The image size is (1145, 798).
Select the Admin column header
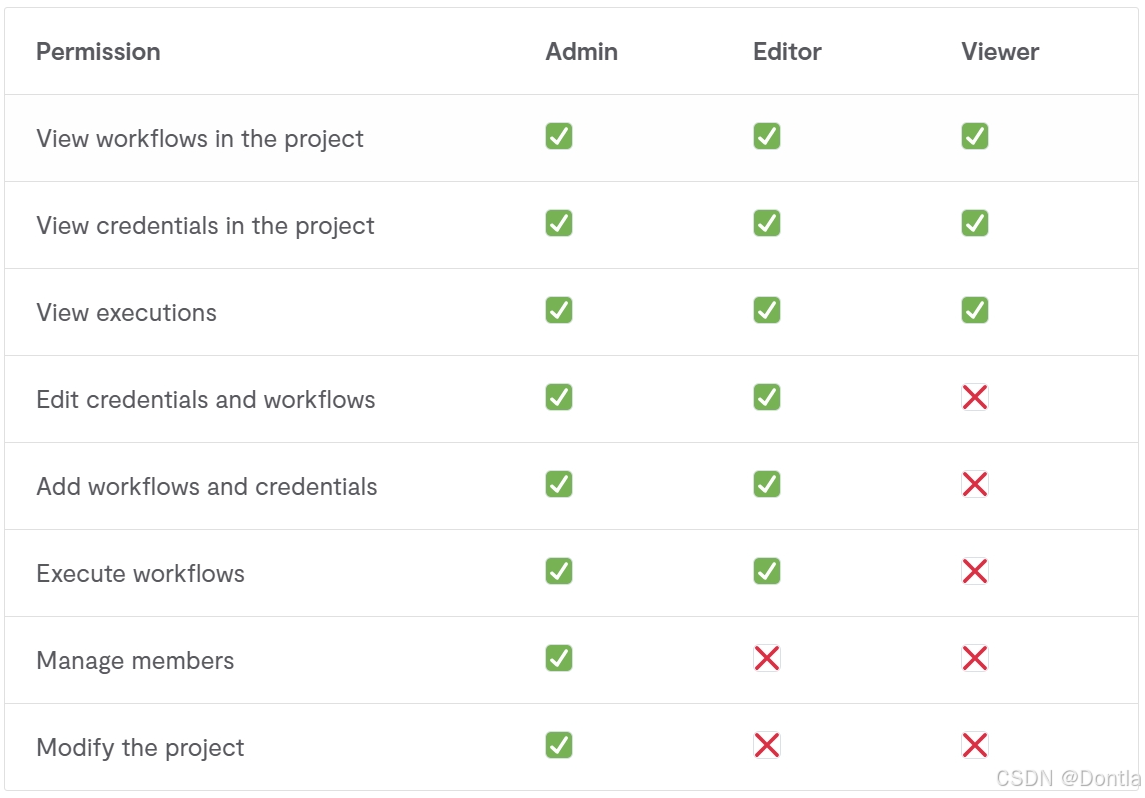[581, 52]
